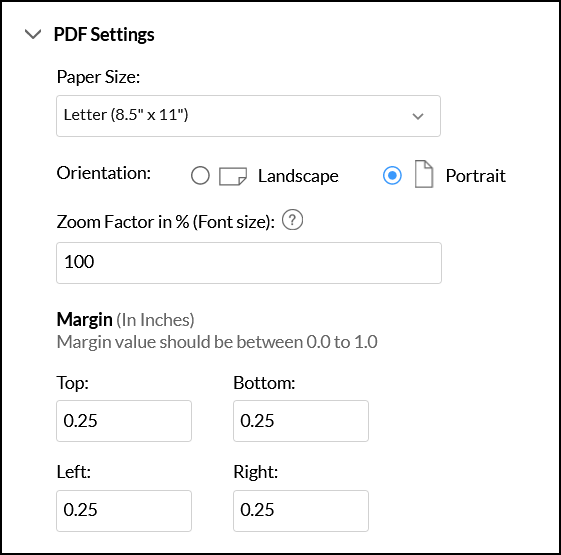Viewport: 561px width, 555px height.
Task: Select the Portrait radio button
Action: click(392, 175)
